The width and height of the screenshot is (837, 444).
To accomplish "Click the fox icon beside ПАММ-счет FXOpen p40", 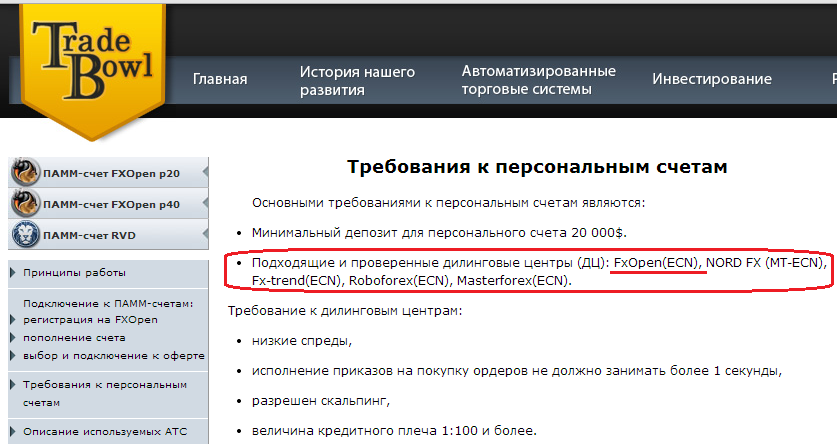I will [25, 203].
